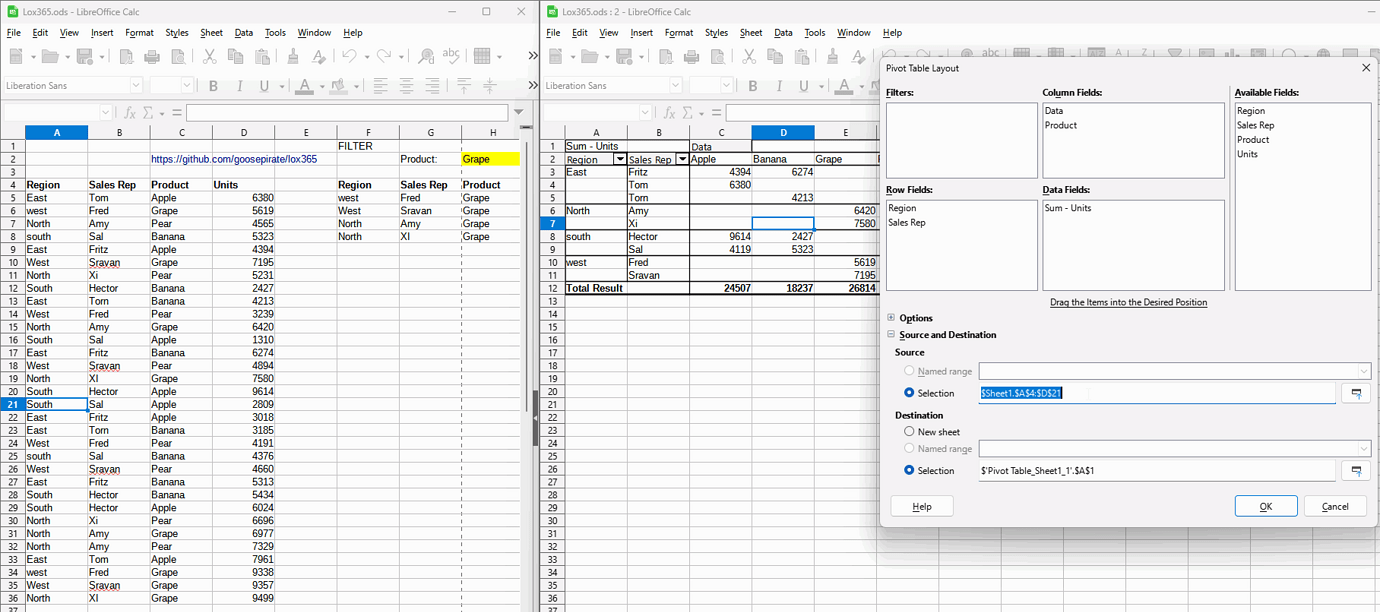Open the Data menu

coord(243,32)
